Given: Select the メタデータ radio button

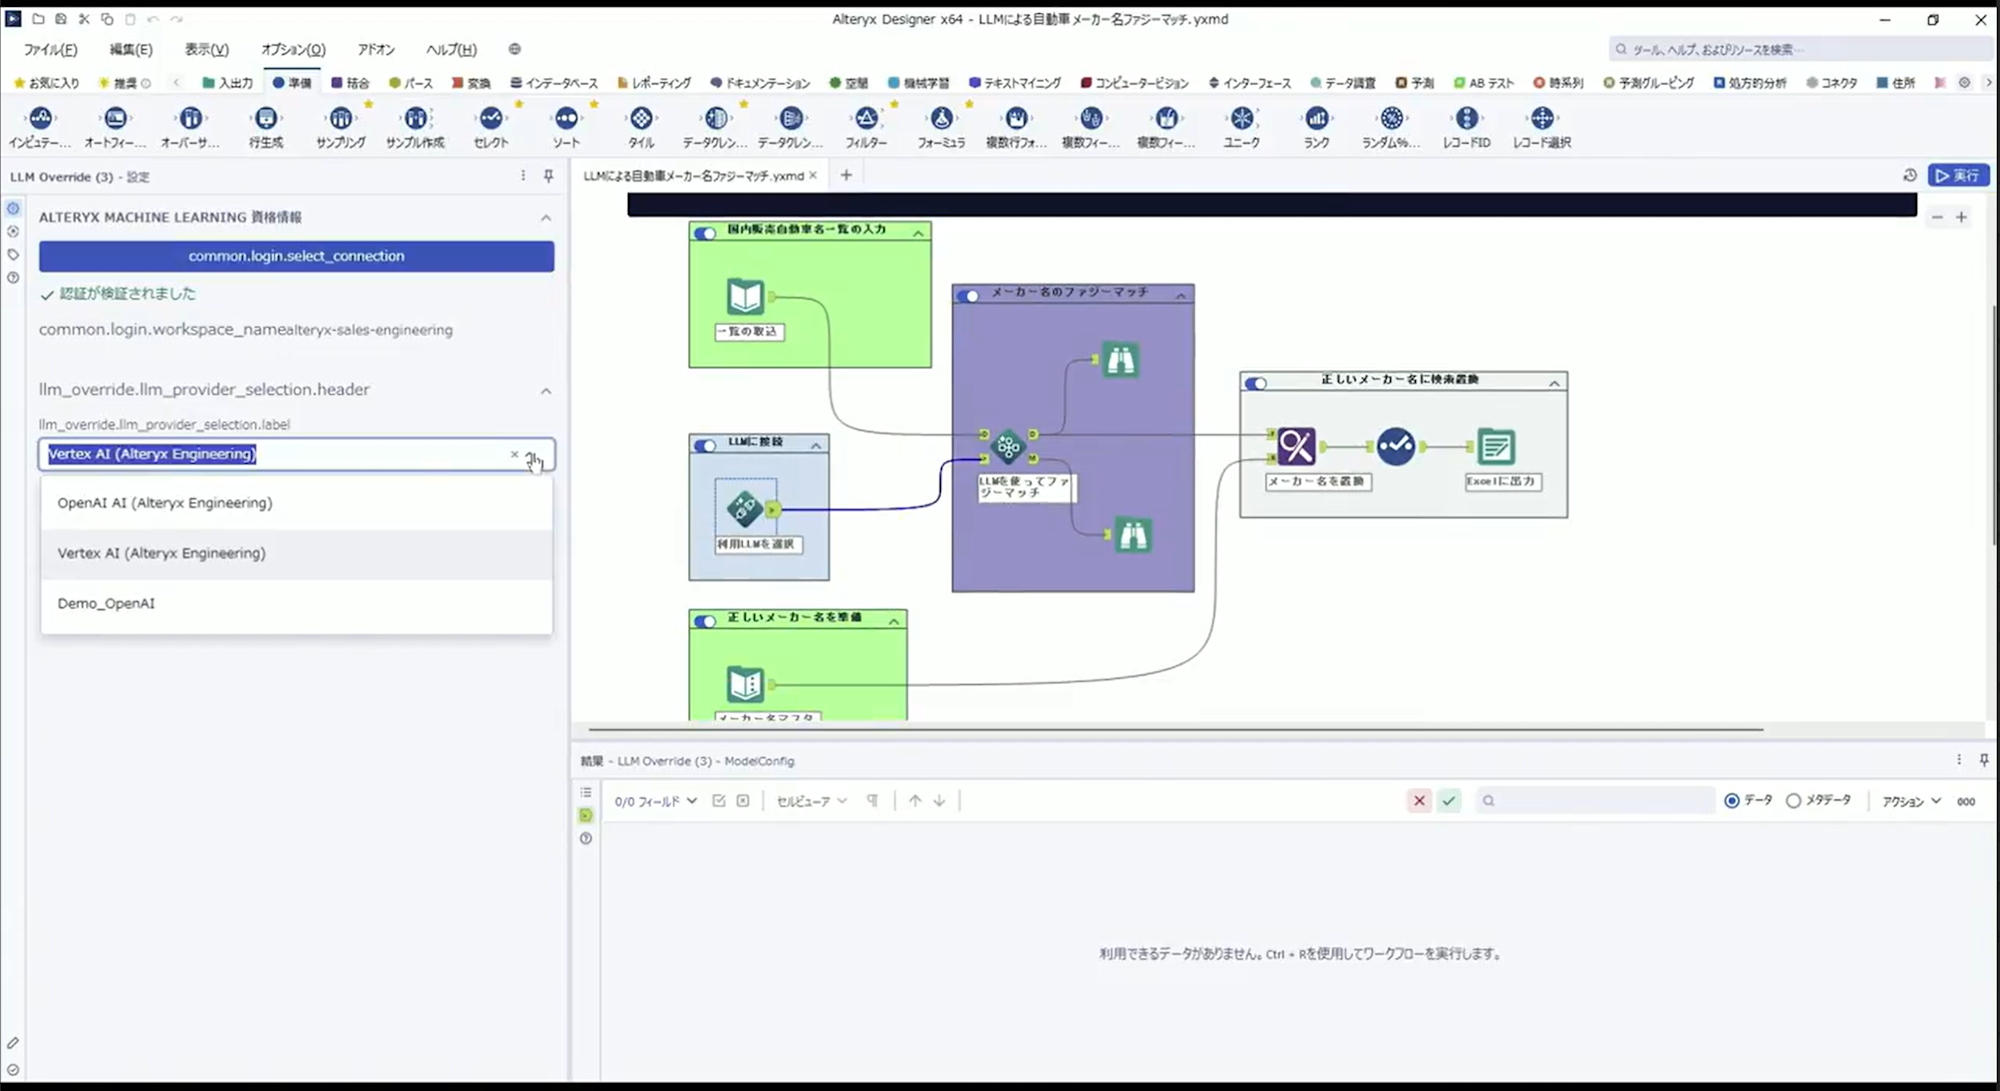Looking at the screenshot, I should (x=1793, y=801).
